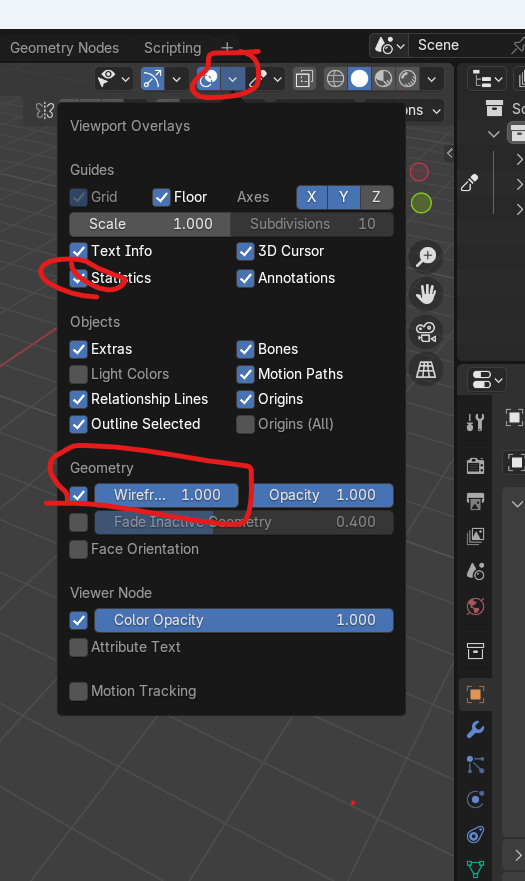
Task: Click the green axis circle on the navigation gizmo
Action: pos(422,203)
